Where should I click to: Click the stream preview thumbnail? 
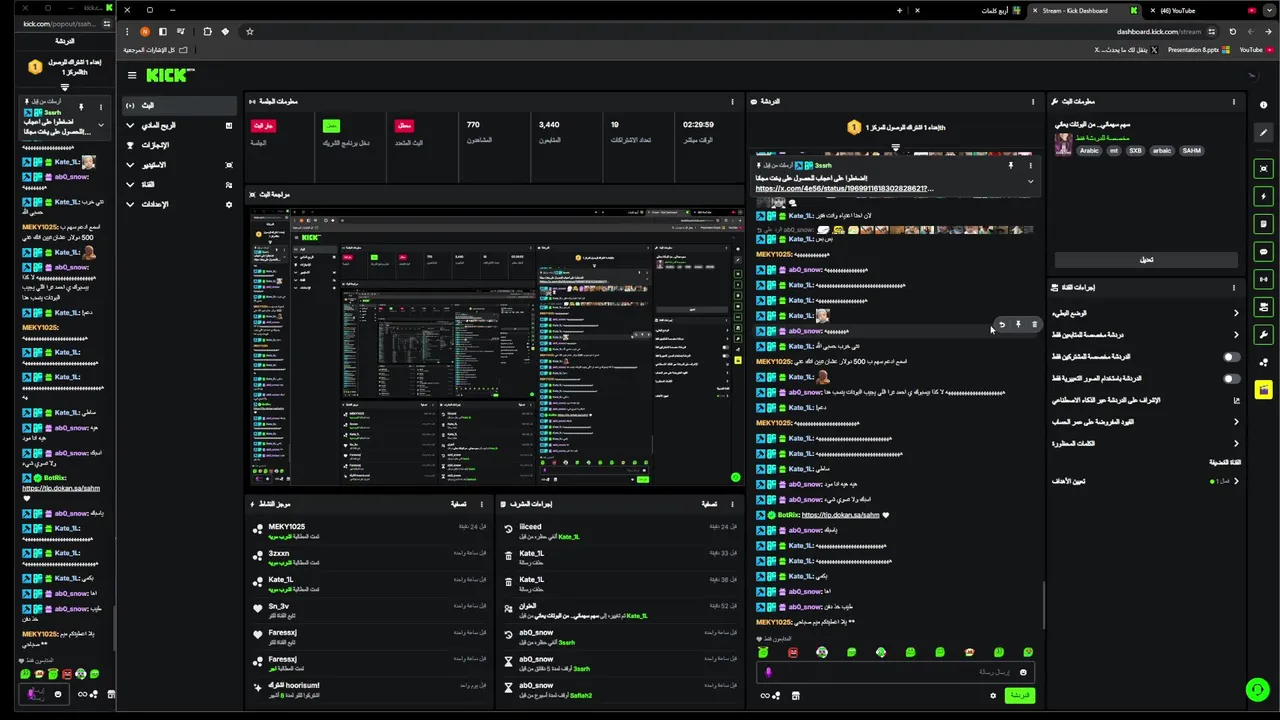coord(496,347)
